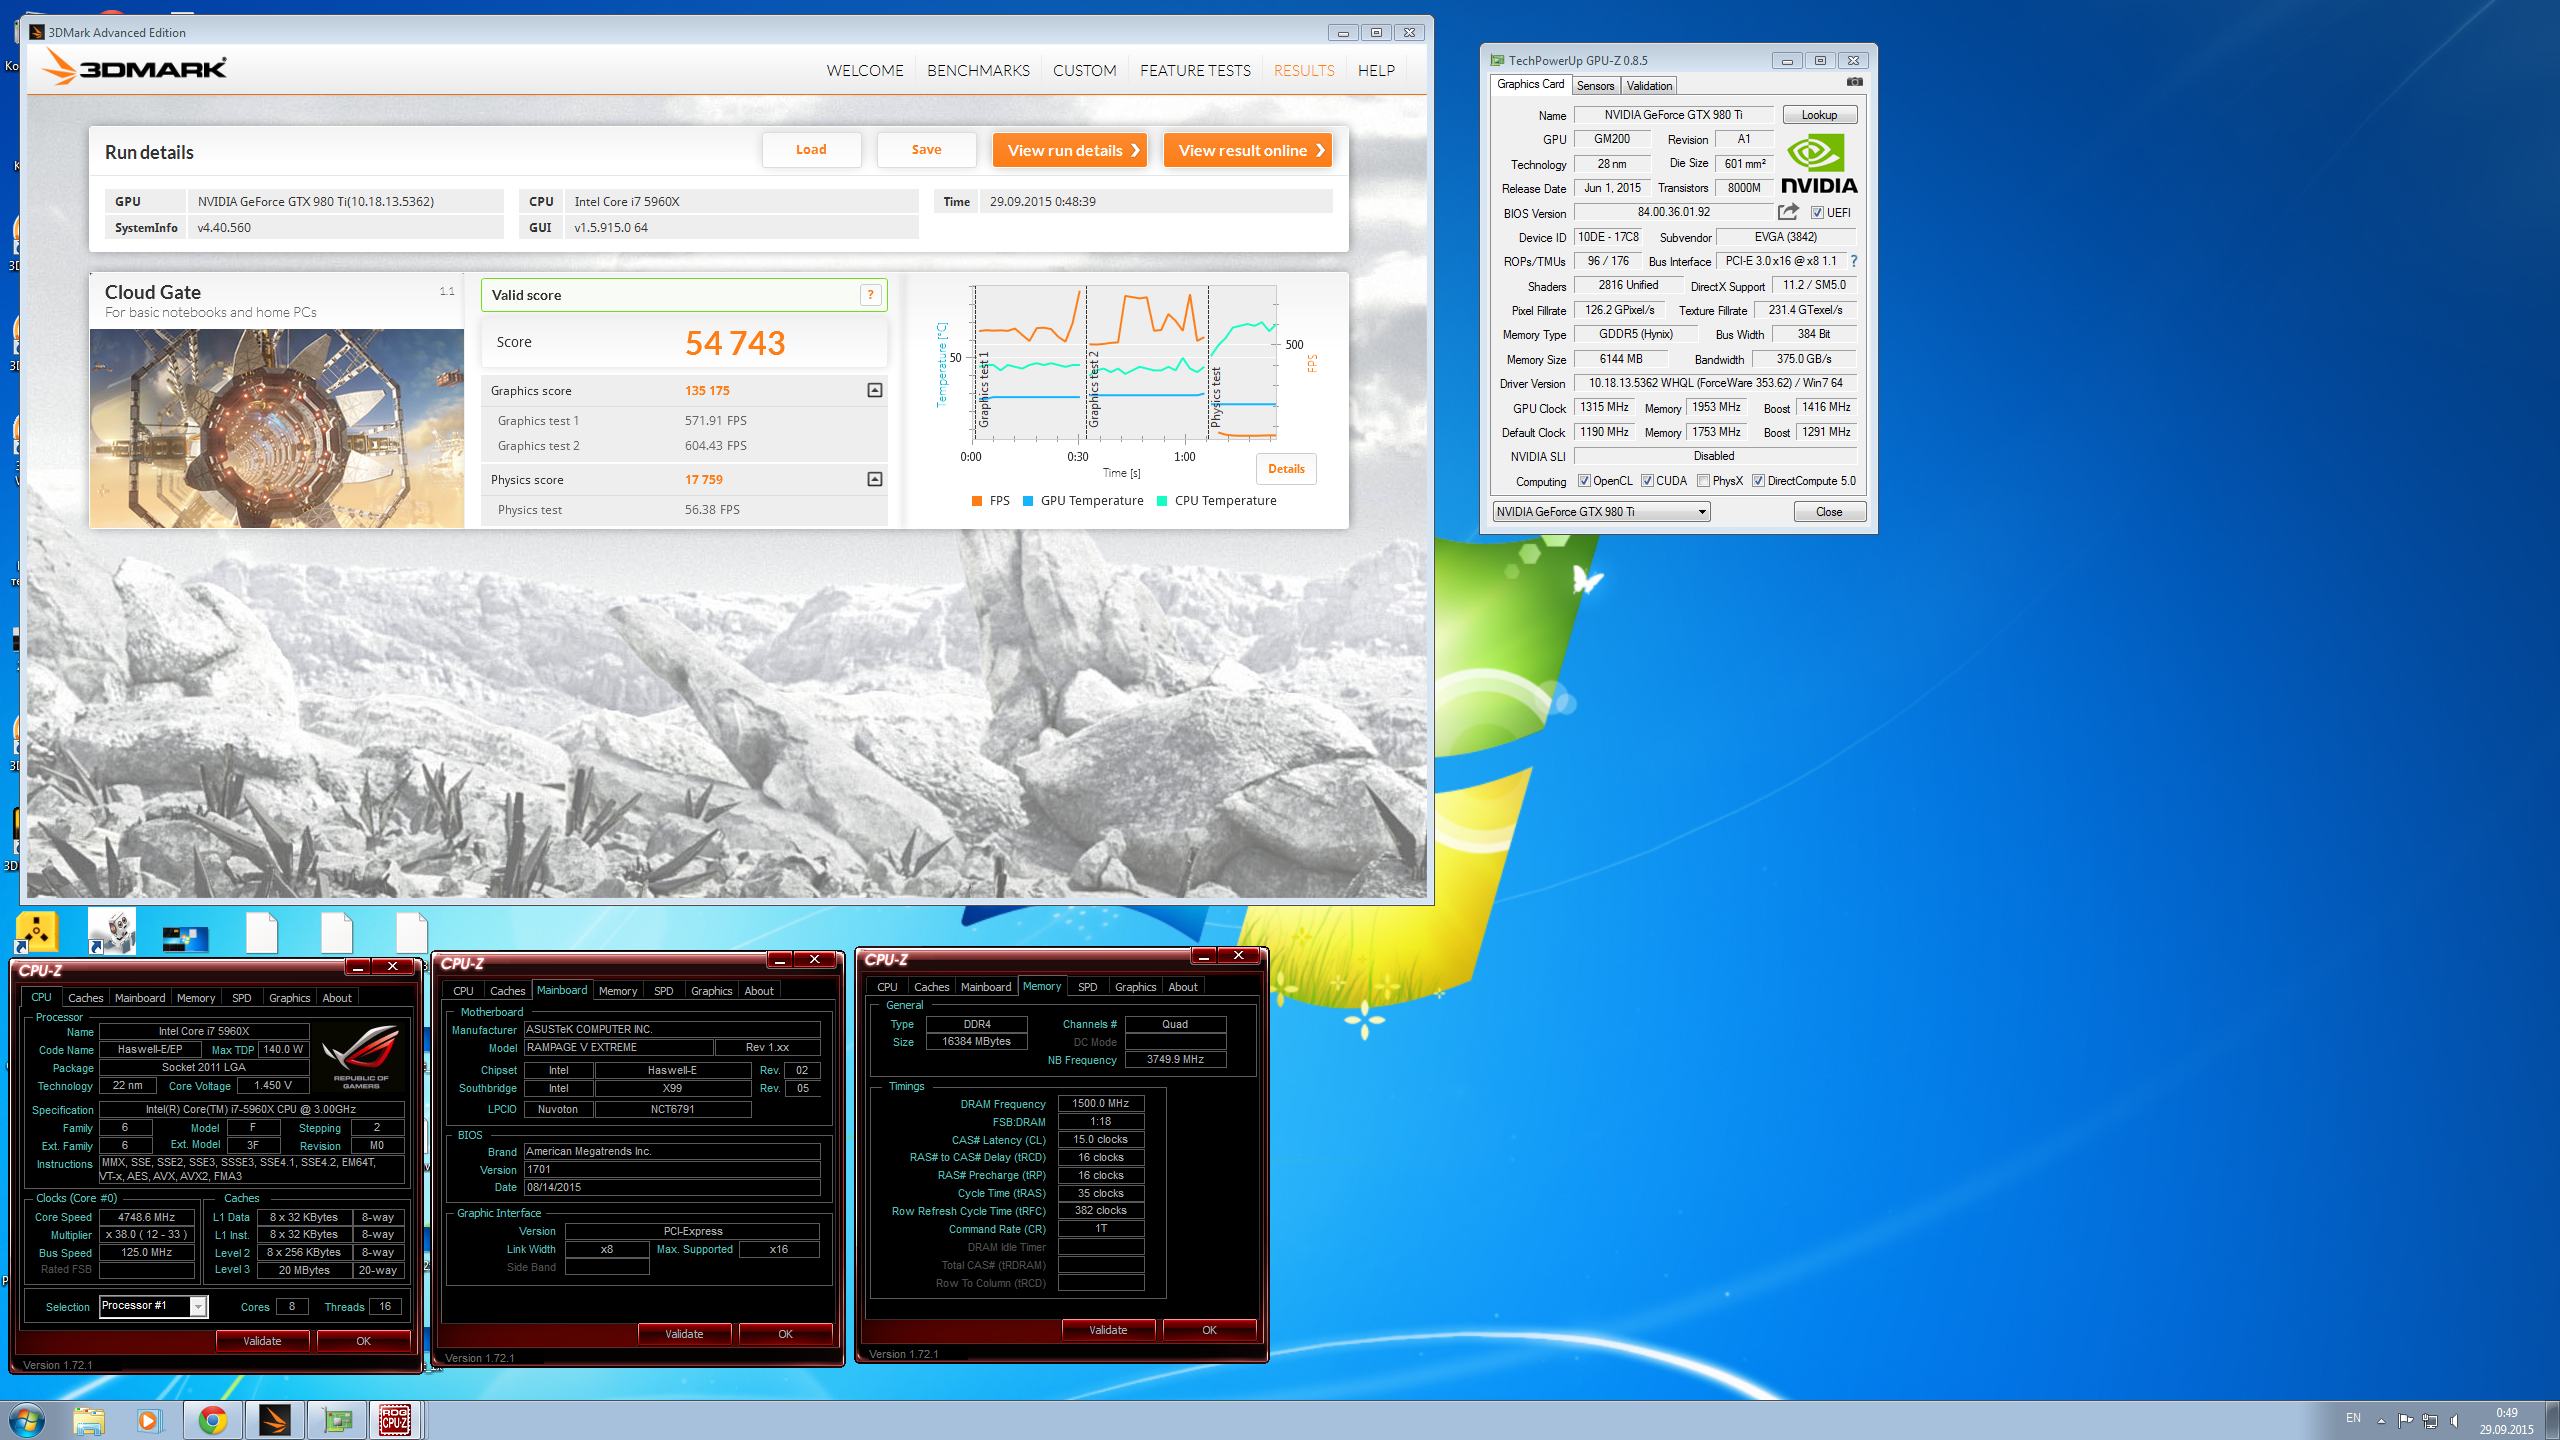Click the first blank file icon on desktop
Screen dimensions: 2560x1440
point(262,932)
